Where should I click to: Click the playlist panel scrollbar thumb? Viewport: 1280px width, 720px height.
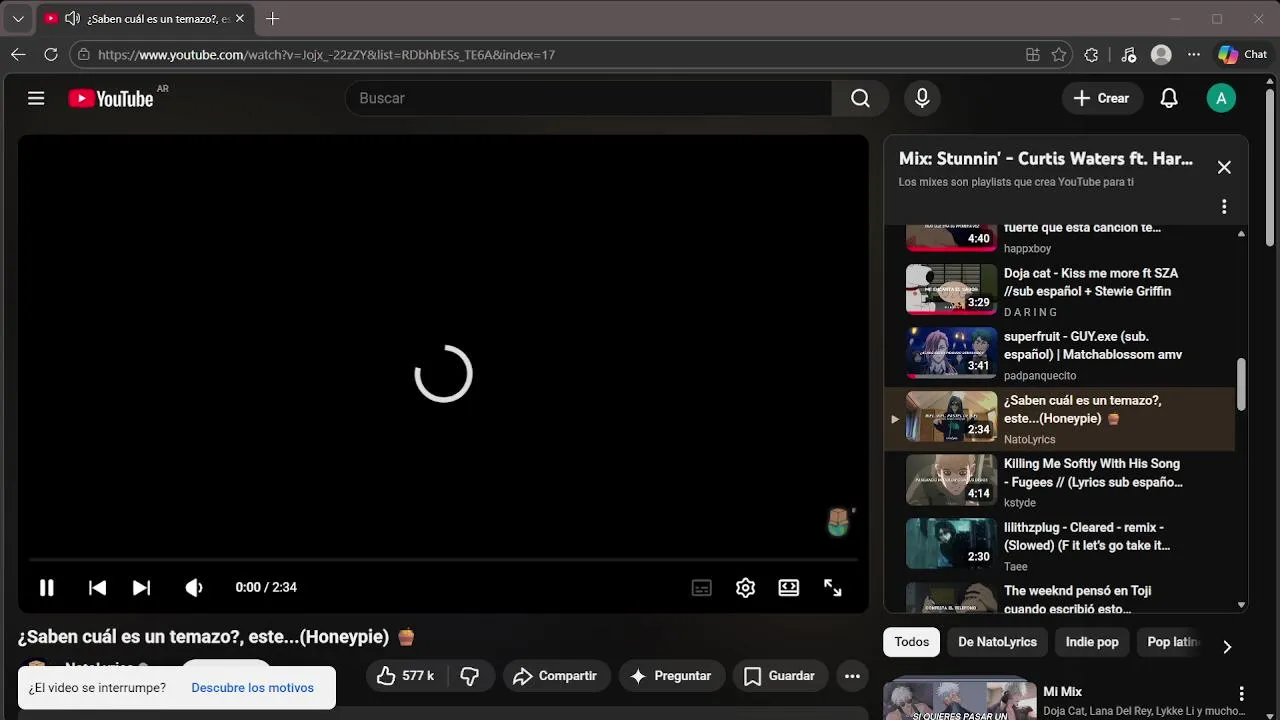(1241, 384)
